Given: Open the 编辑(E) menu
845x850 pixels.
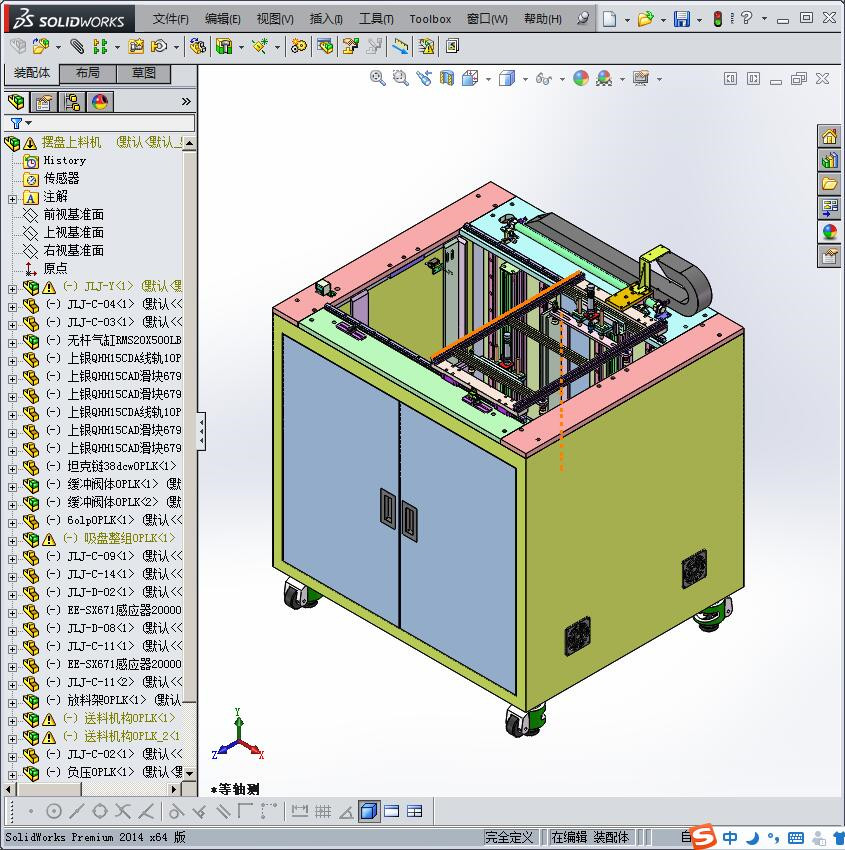Looking at the screenshot, I should [x=223, y=19].
